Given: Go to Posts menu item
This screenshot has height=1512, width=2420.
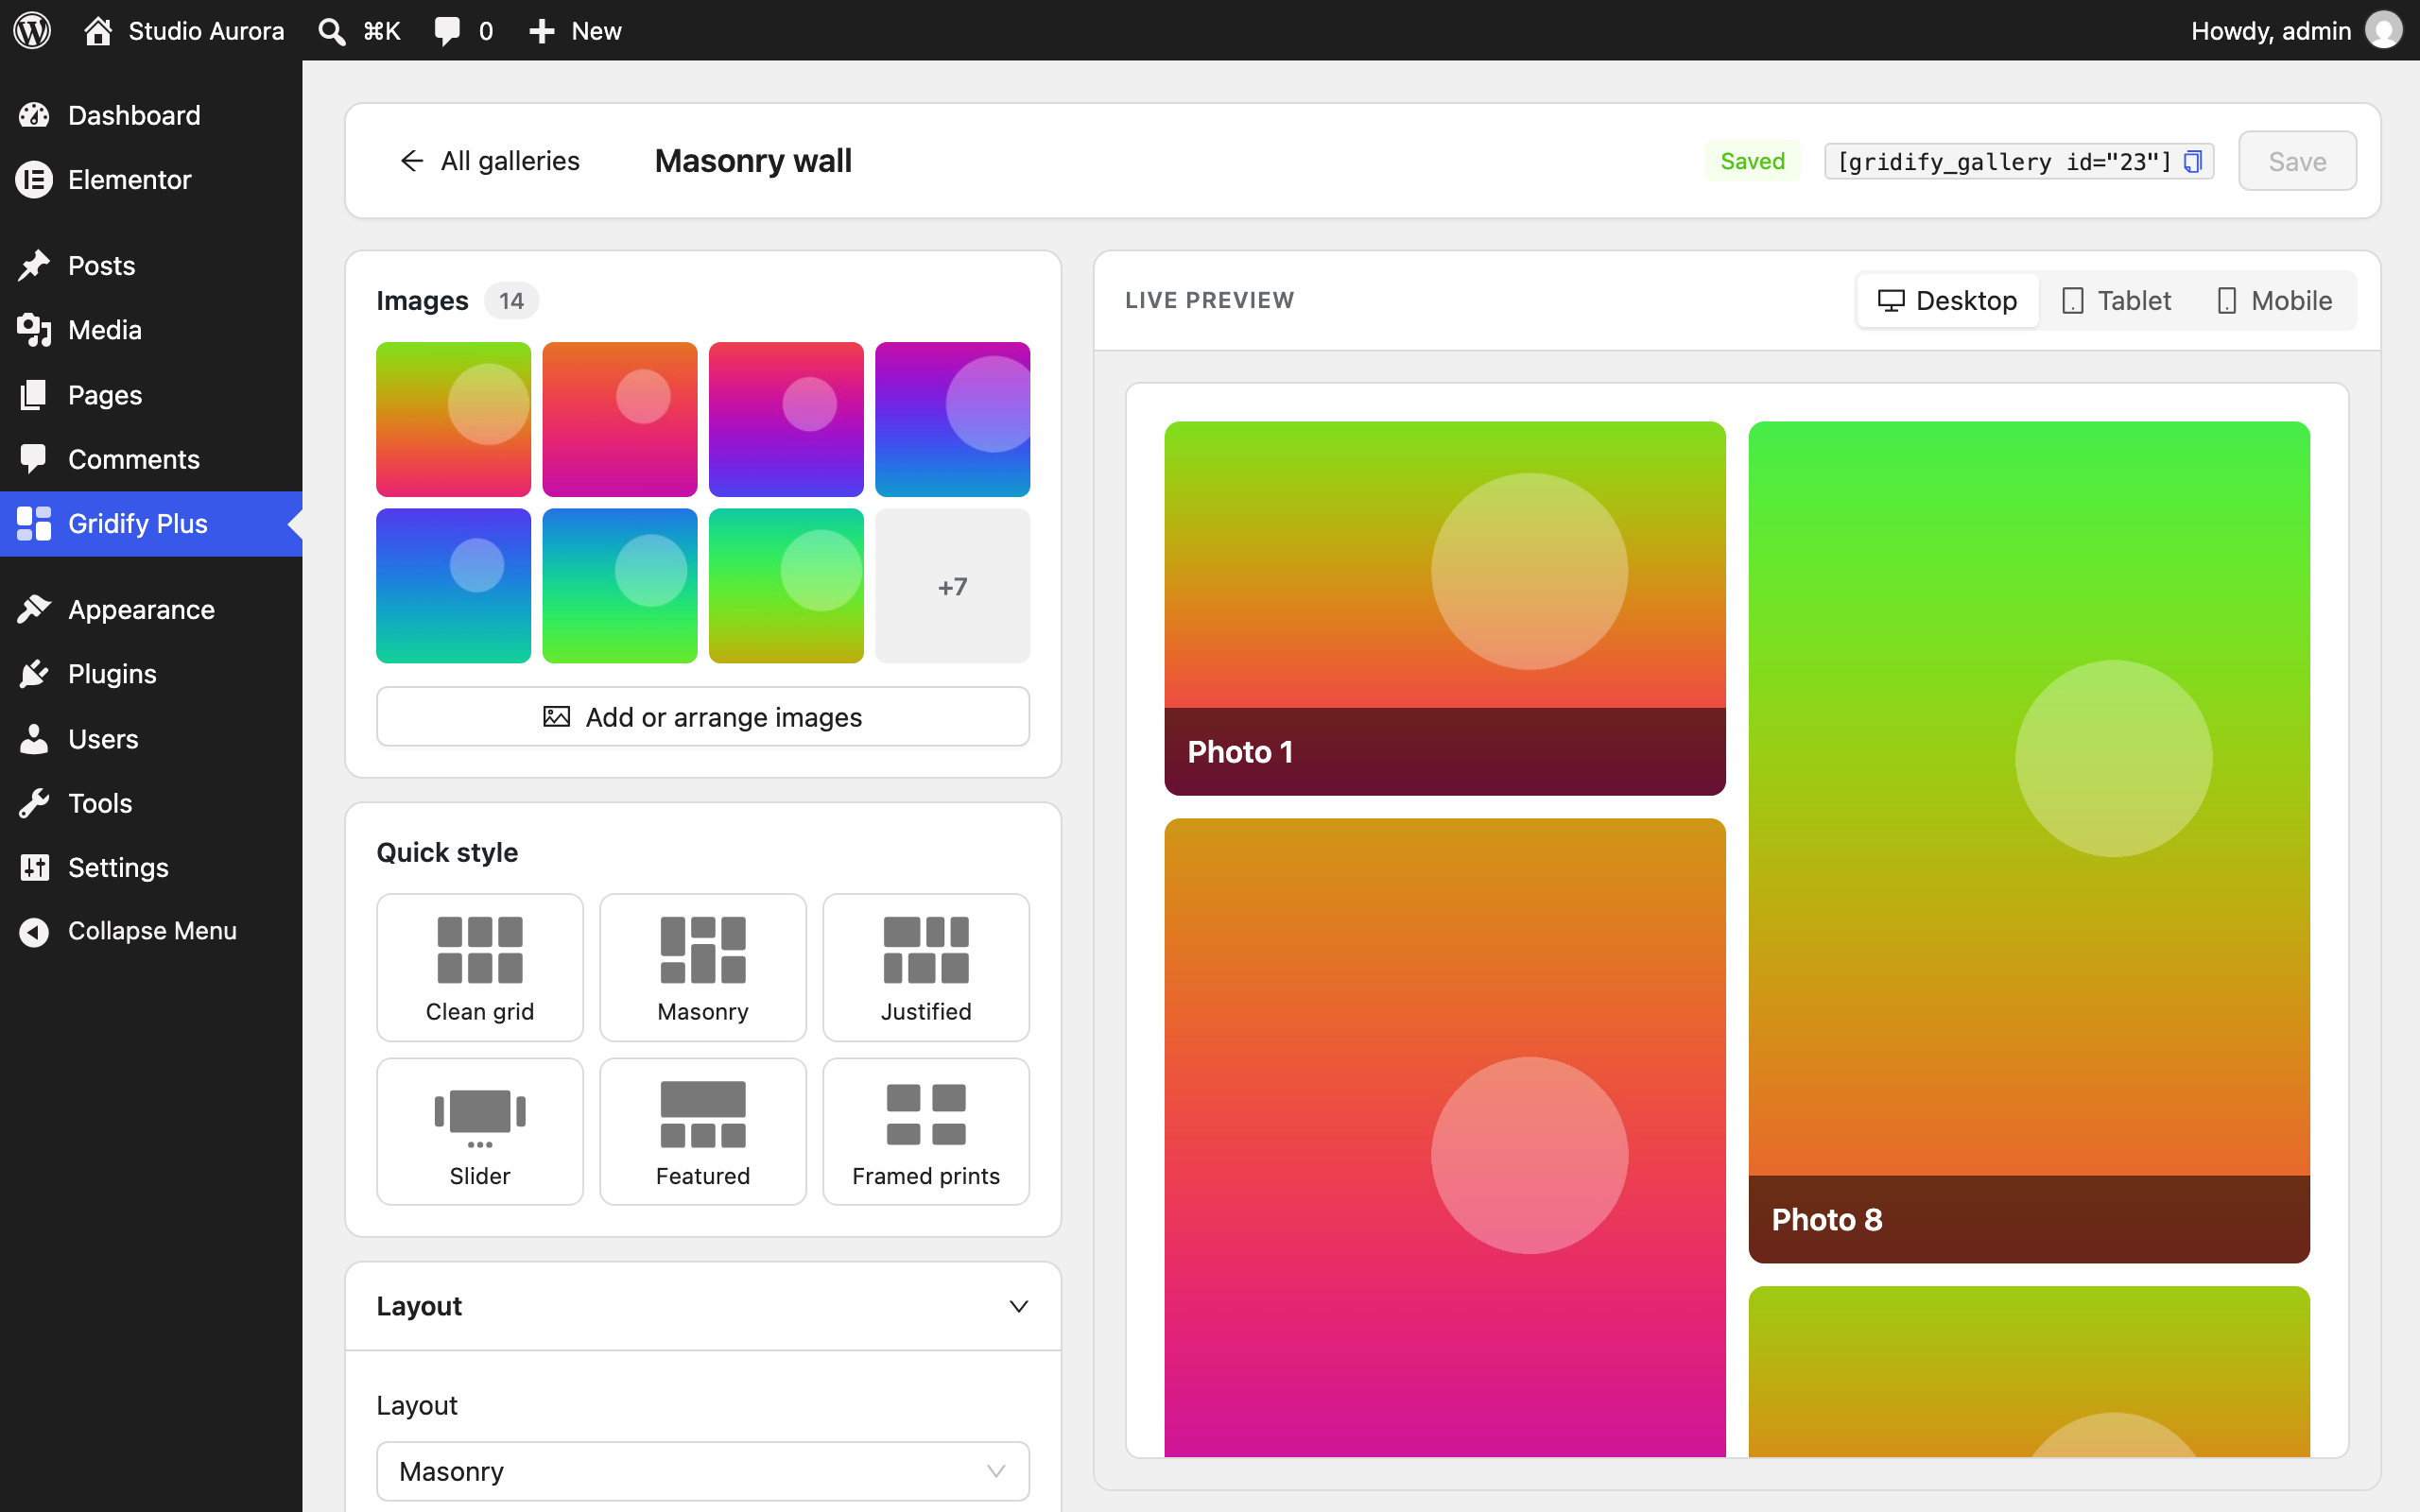Looking at the screenshot, I should [x=151, y=266].
